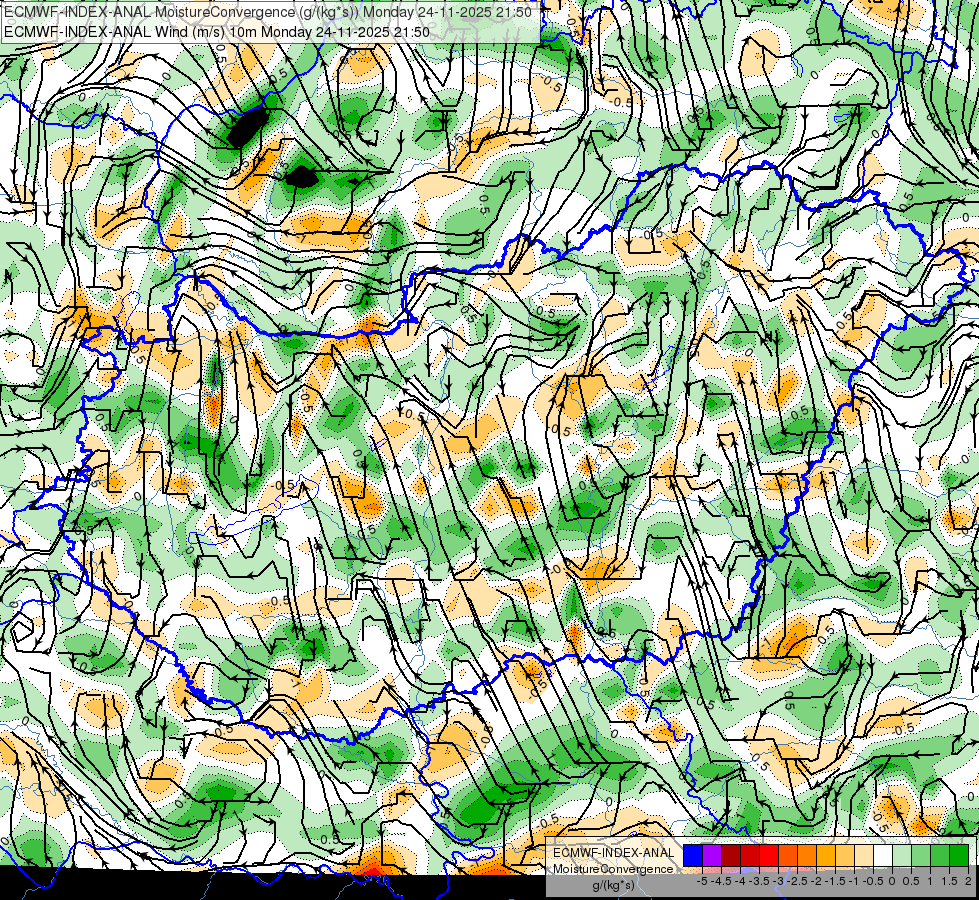This screenshot has width=979, height=900.
Task: Click the 2 tick label at legend end
Action: 968,881
